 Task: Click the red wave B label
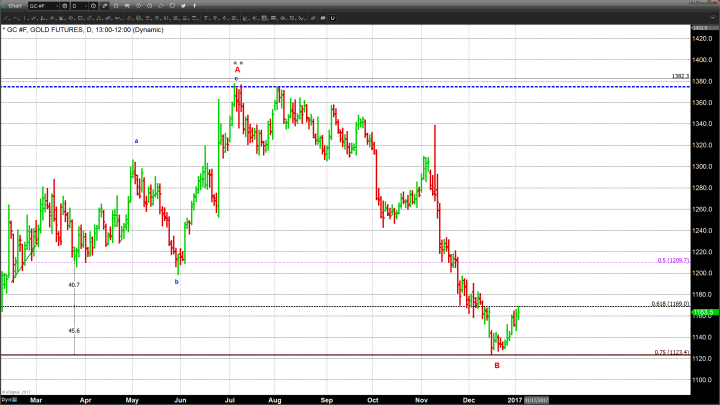(497, 365)
